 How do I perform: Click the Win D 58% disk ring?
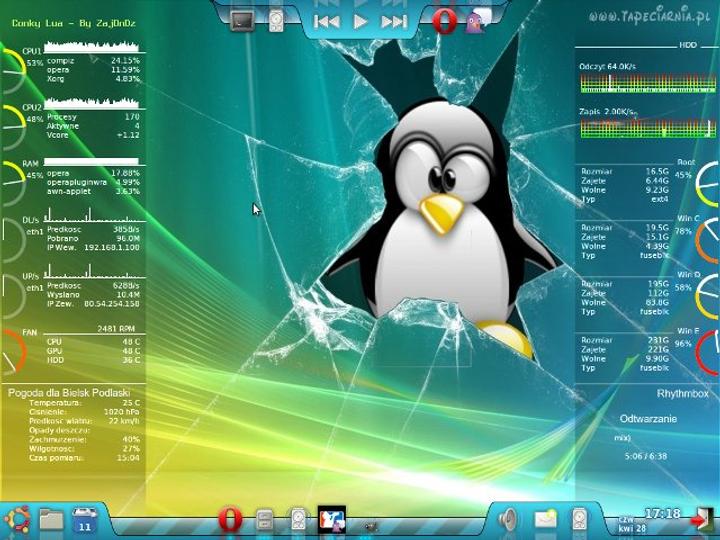(707, 297)
